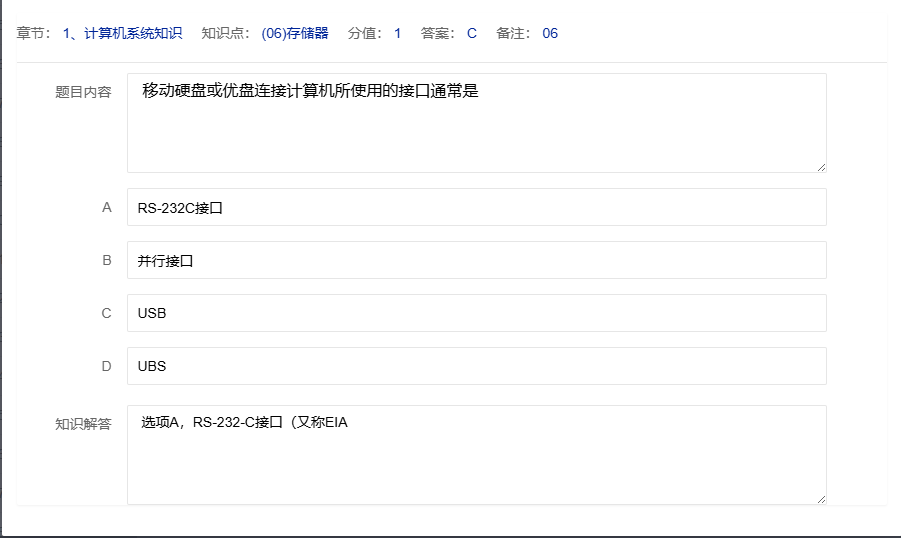The image size is (901, 538).
Task: Click option A field containing RS-232C接口
Action: point(476,207)
